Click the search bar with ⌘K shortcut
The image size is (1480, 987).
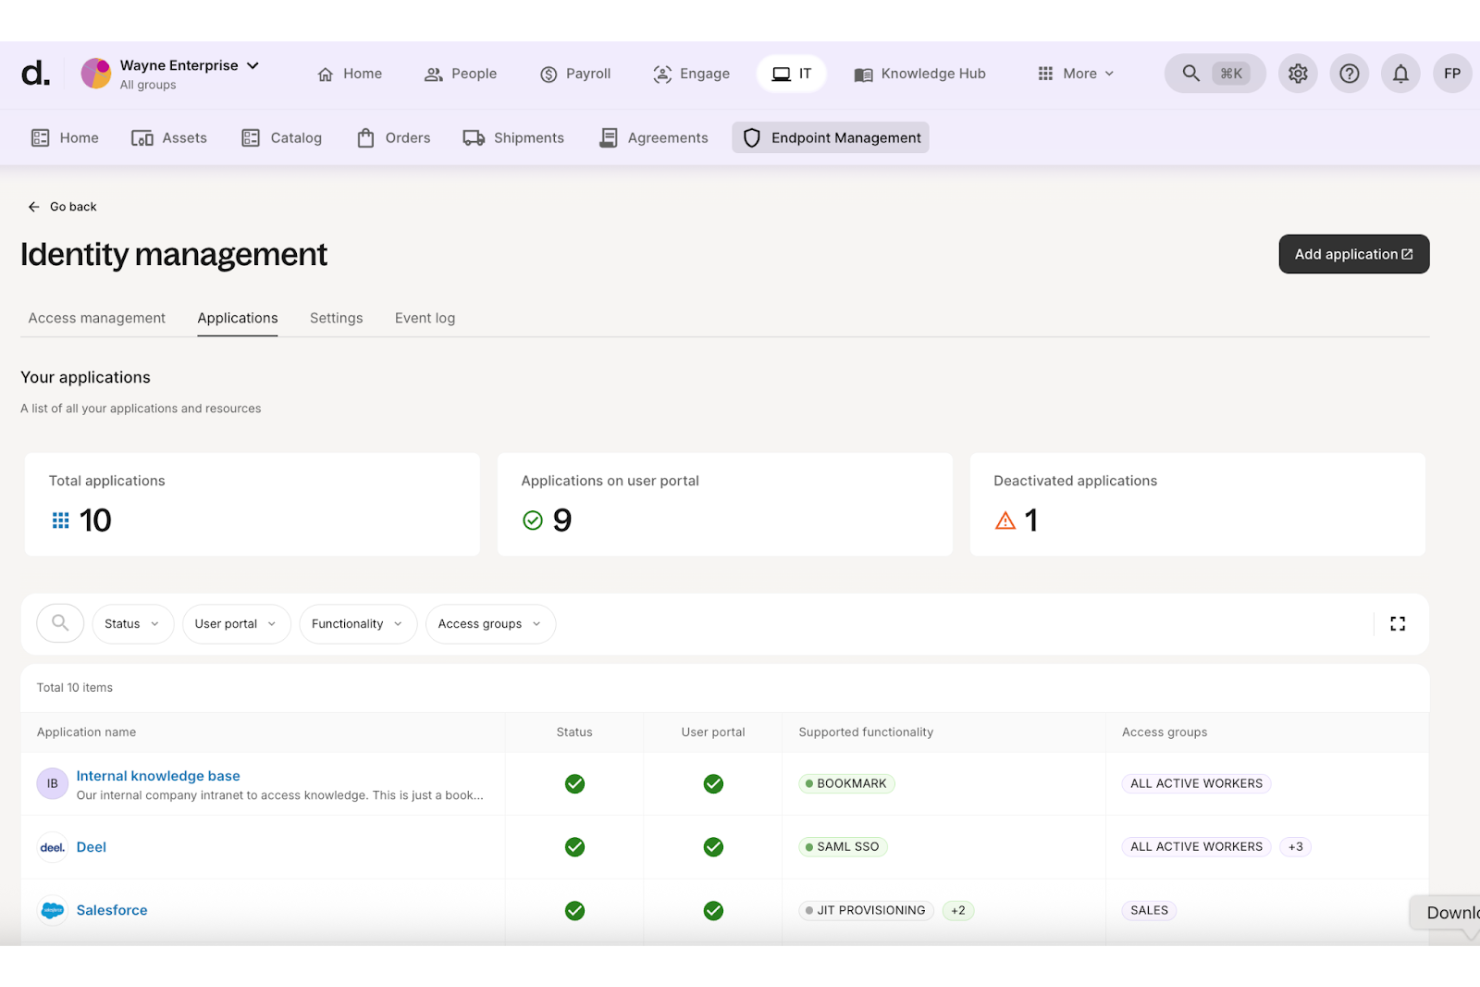pyautogui.click(x=1214, y=73)
